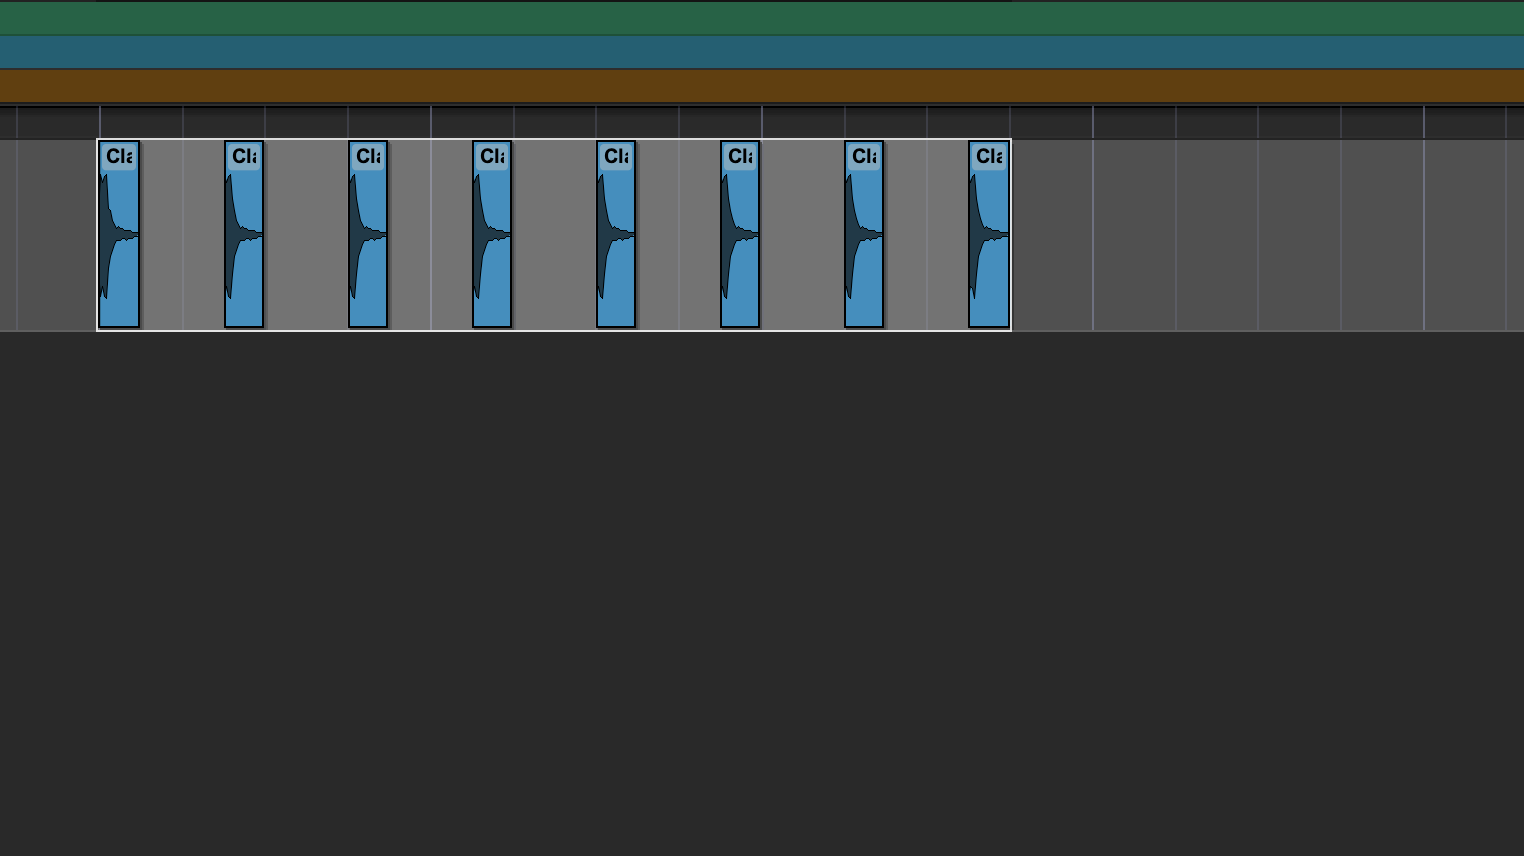Screen dimensions: 1524x856
Task: Select the blue track region
Action: [760, 52]
